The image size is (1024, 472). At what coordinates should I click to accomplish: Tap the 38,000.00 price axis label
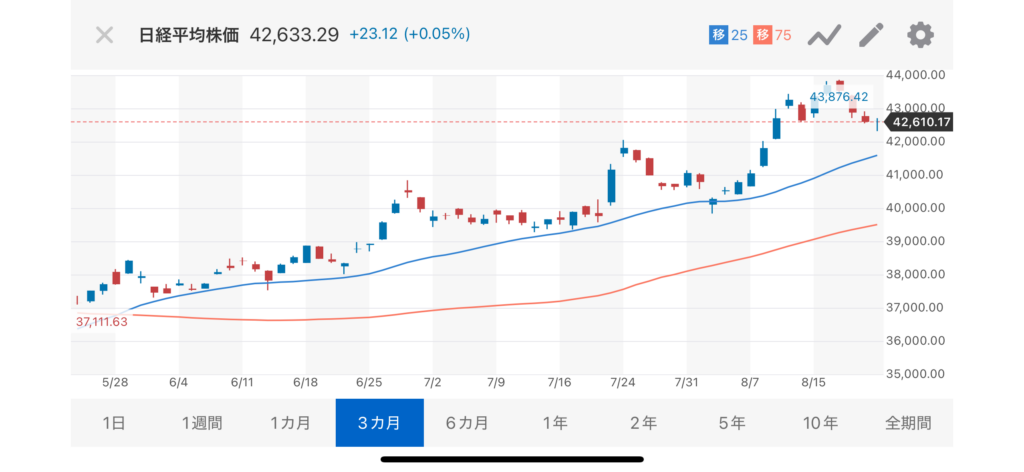tap(915, 275)
